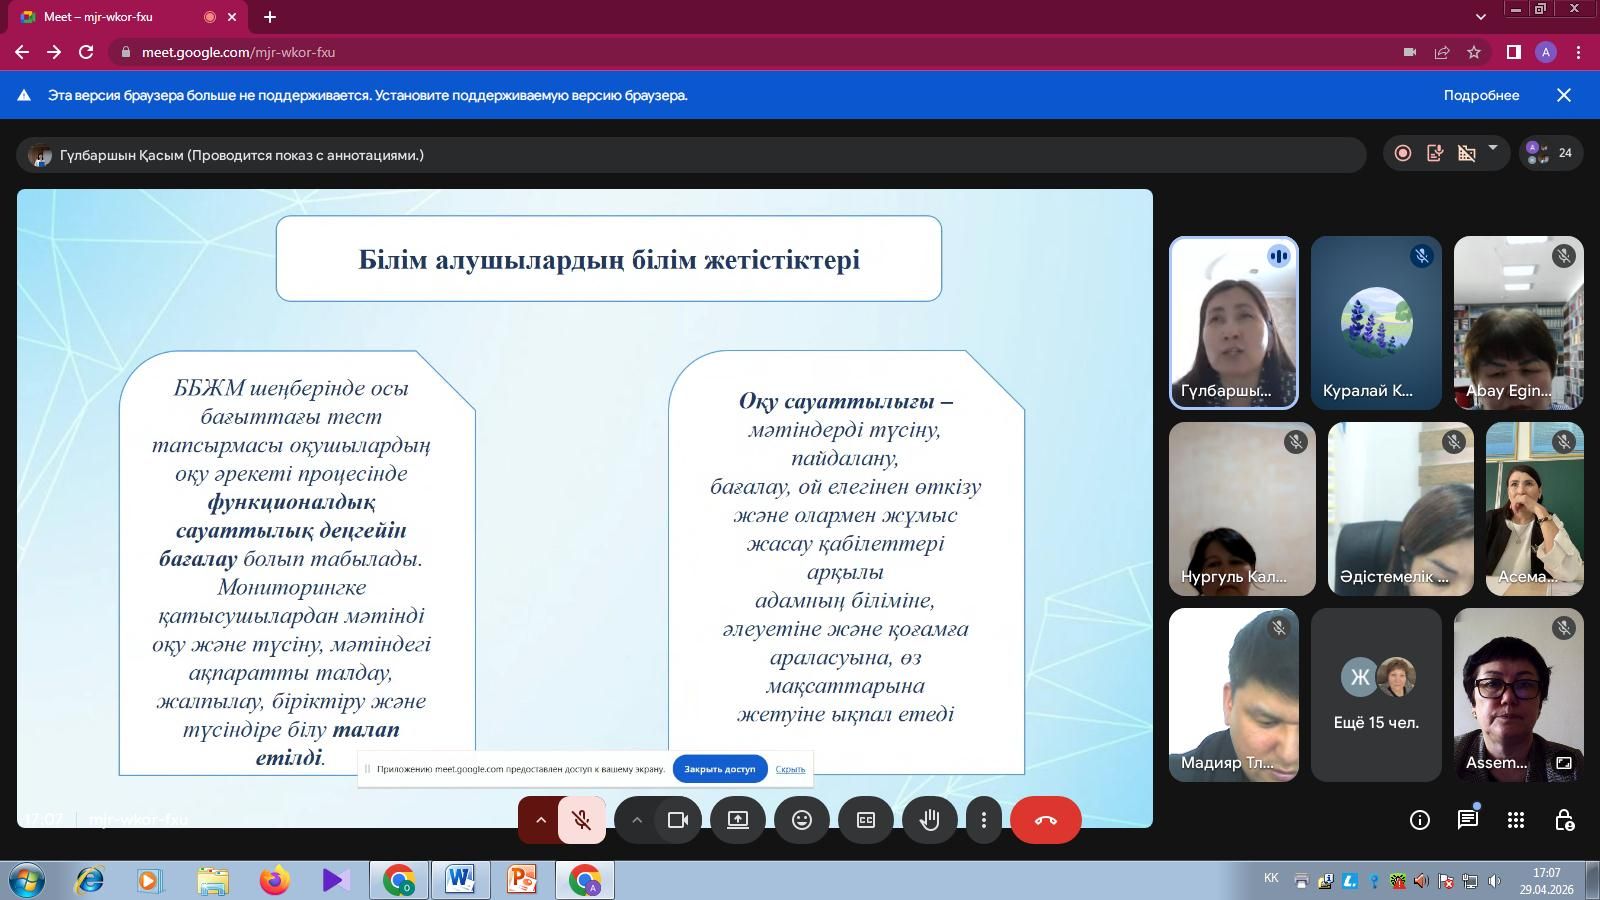Select the Meet – mjr-wkor-fxu browser tab
Image resolution: width=1600 pixels, height=900 pixels.
click(110, 17)
